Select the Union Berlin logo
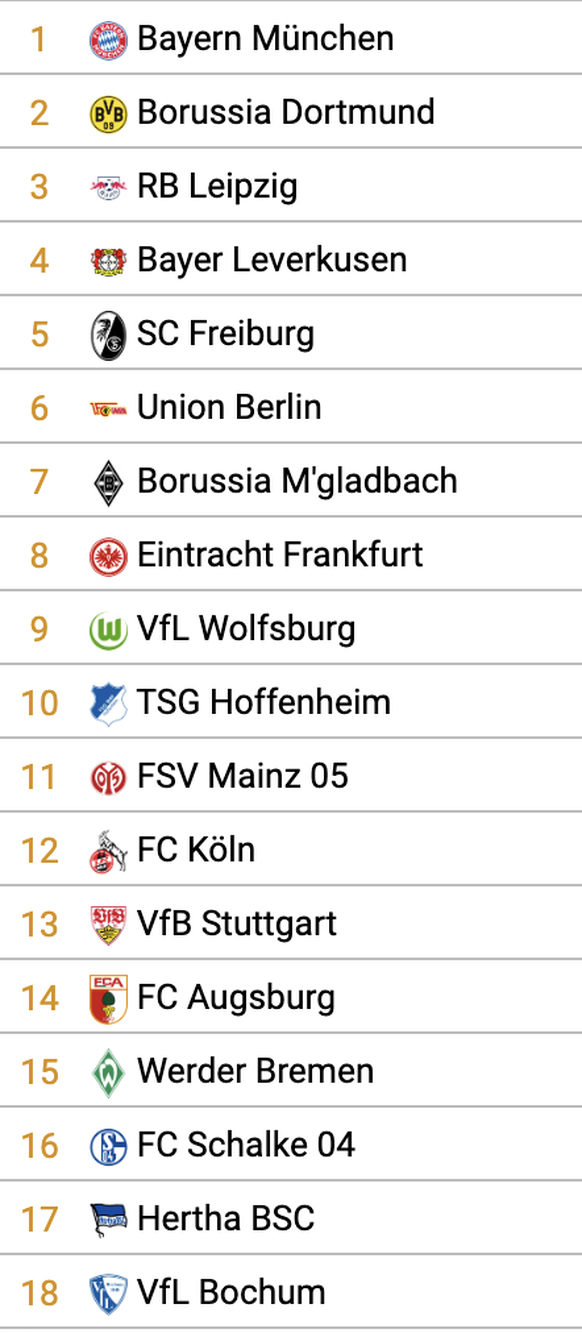 pos(108,408)
